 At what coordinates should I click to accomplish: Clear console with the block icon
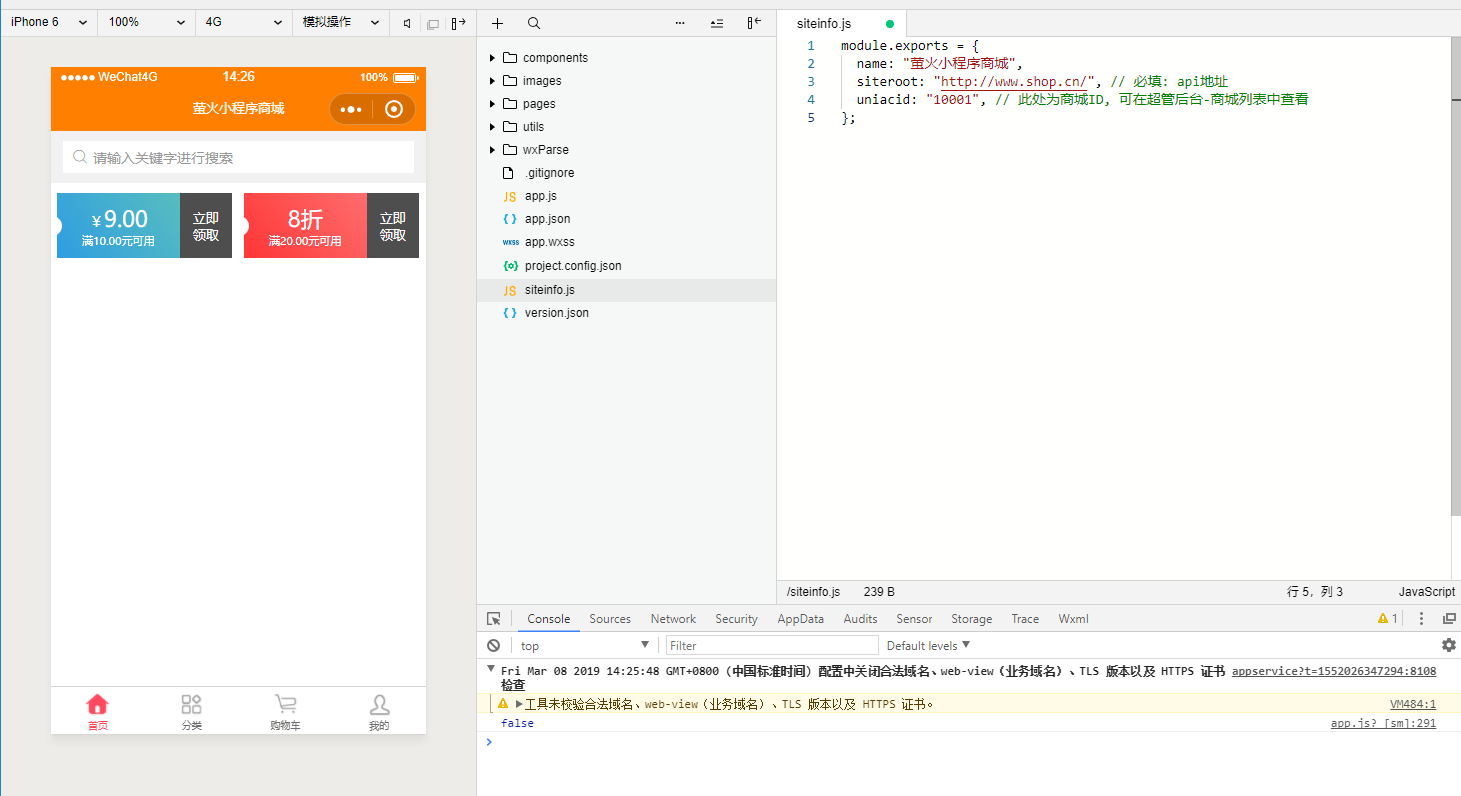pyautogui.click(x=493, y=646)
